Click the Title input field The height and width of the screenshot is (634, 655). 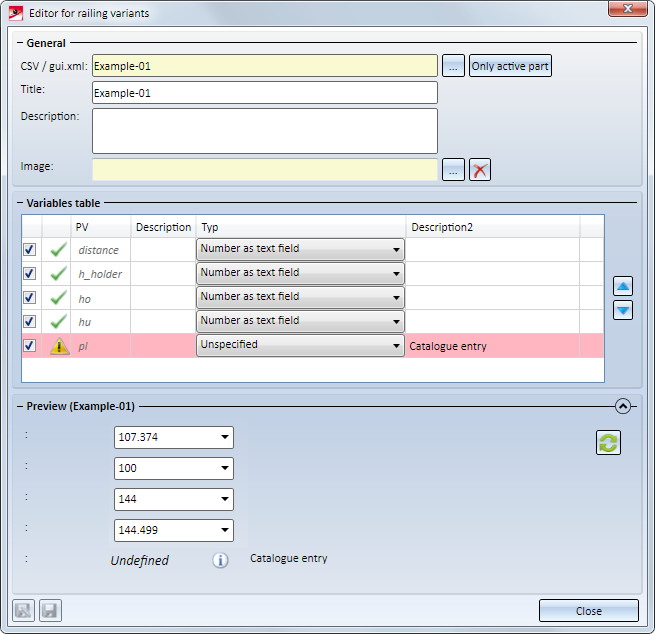265,92
